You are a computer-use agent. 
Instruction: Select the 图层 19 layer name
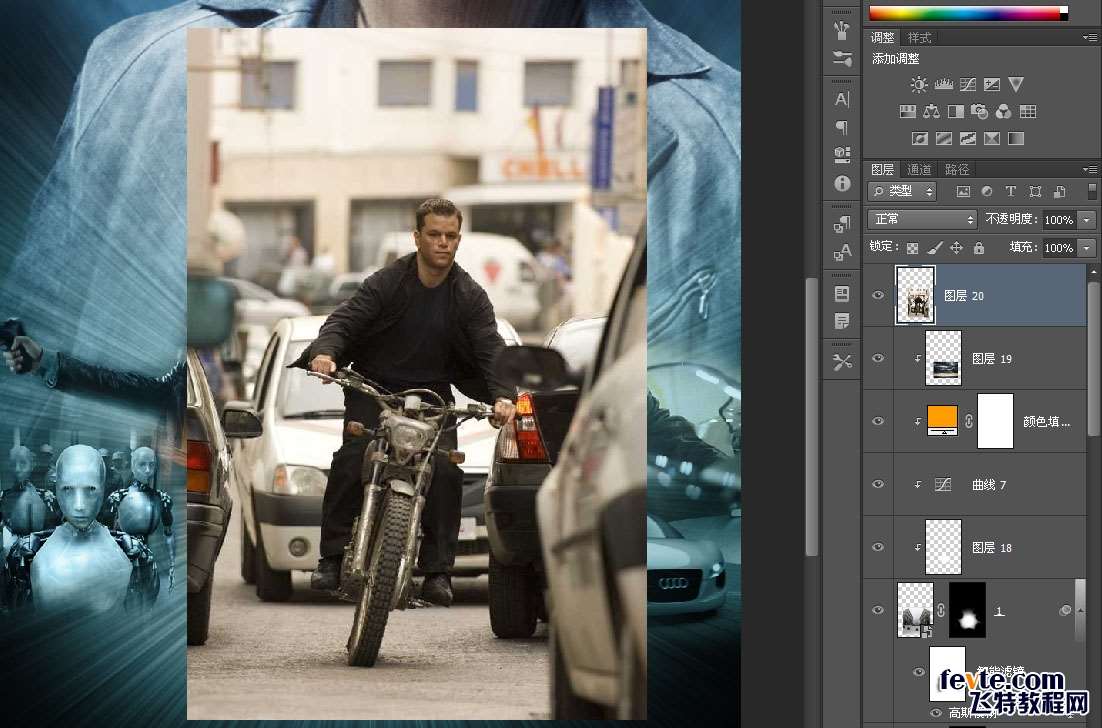coord(992,358)
